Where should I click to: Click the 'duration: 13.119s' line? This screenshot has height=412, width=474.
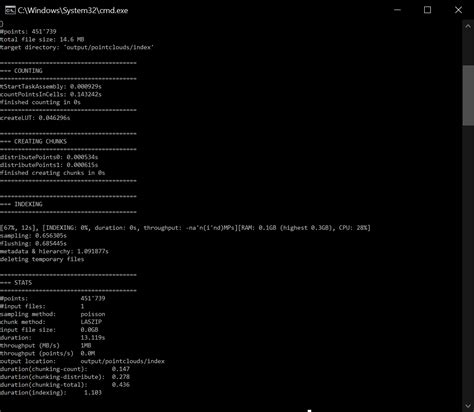(x=53, y=338)
